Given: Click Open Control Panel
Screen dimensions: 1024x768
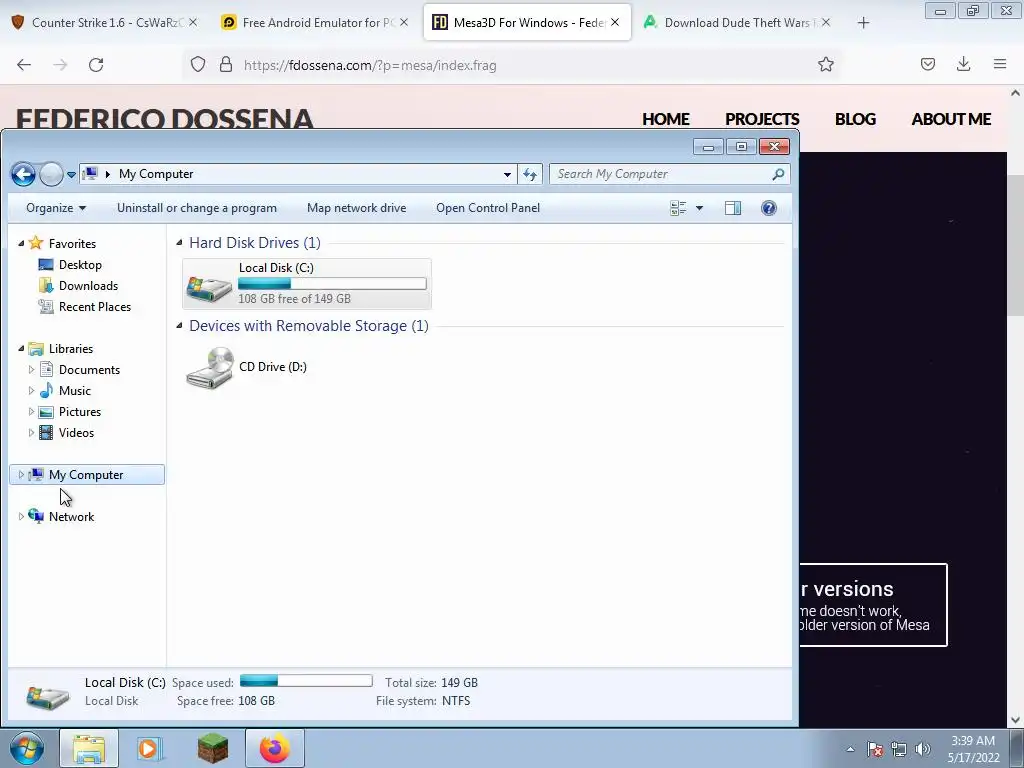Looking at the screenshot, I should click(488, 208).
